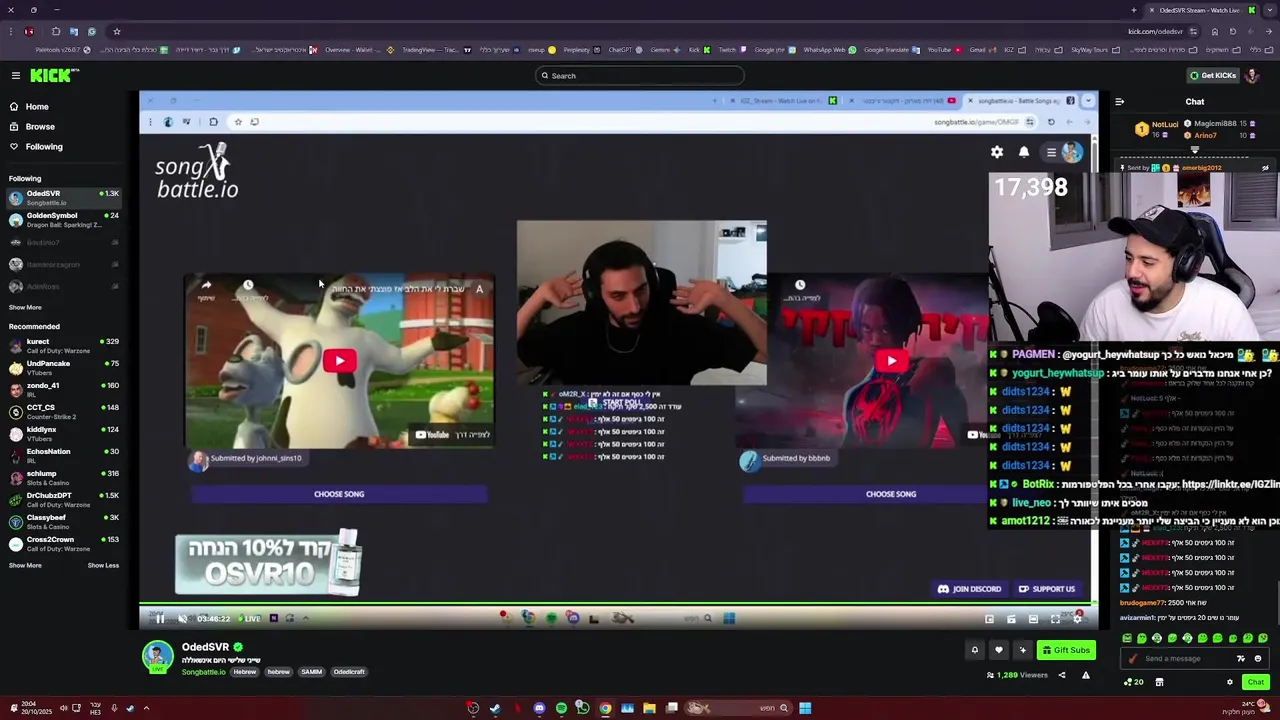This screenshot has width=1280, height=720.
Task: Toggle notification bell for OdedSVR
Action: click(974, 650)
